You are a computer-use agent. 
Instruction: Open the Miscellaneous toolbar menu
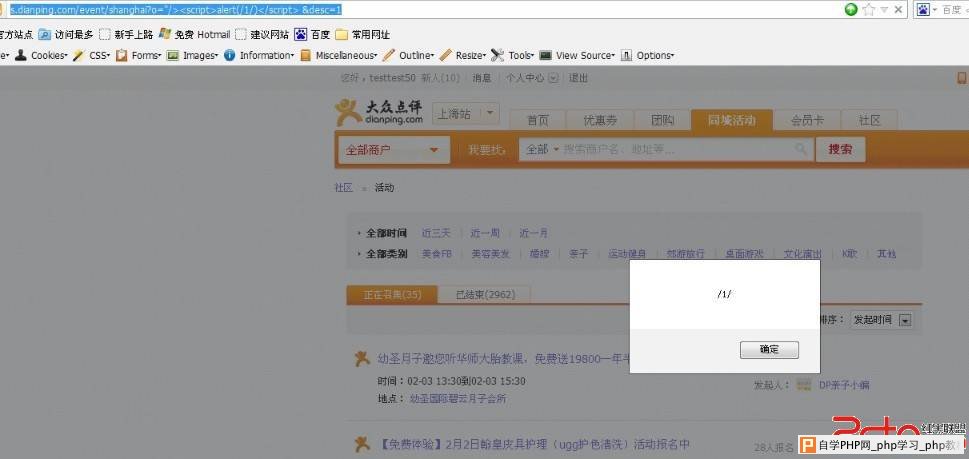coord(339,55)
